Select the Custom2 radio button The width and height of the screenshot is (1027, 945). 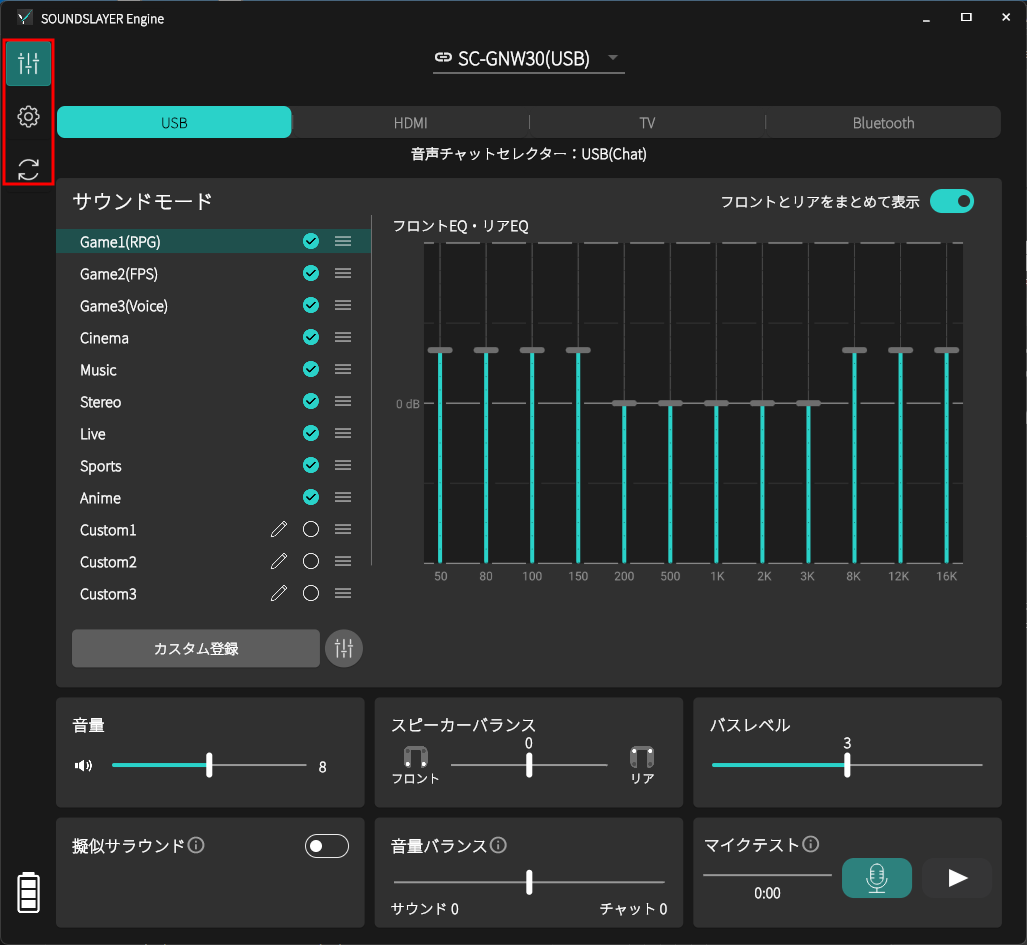coord(311,562)
